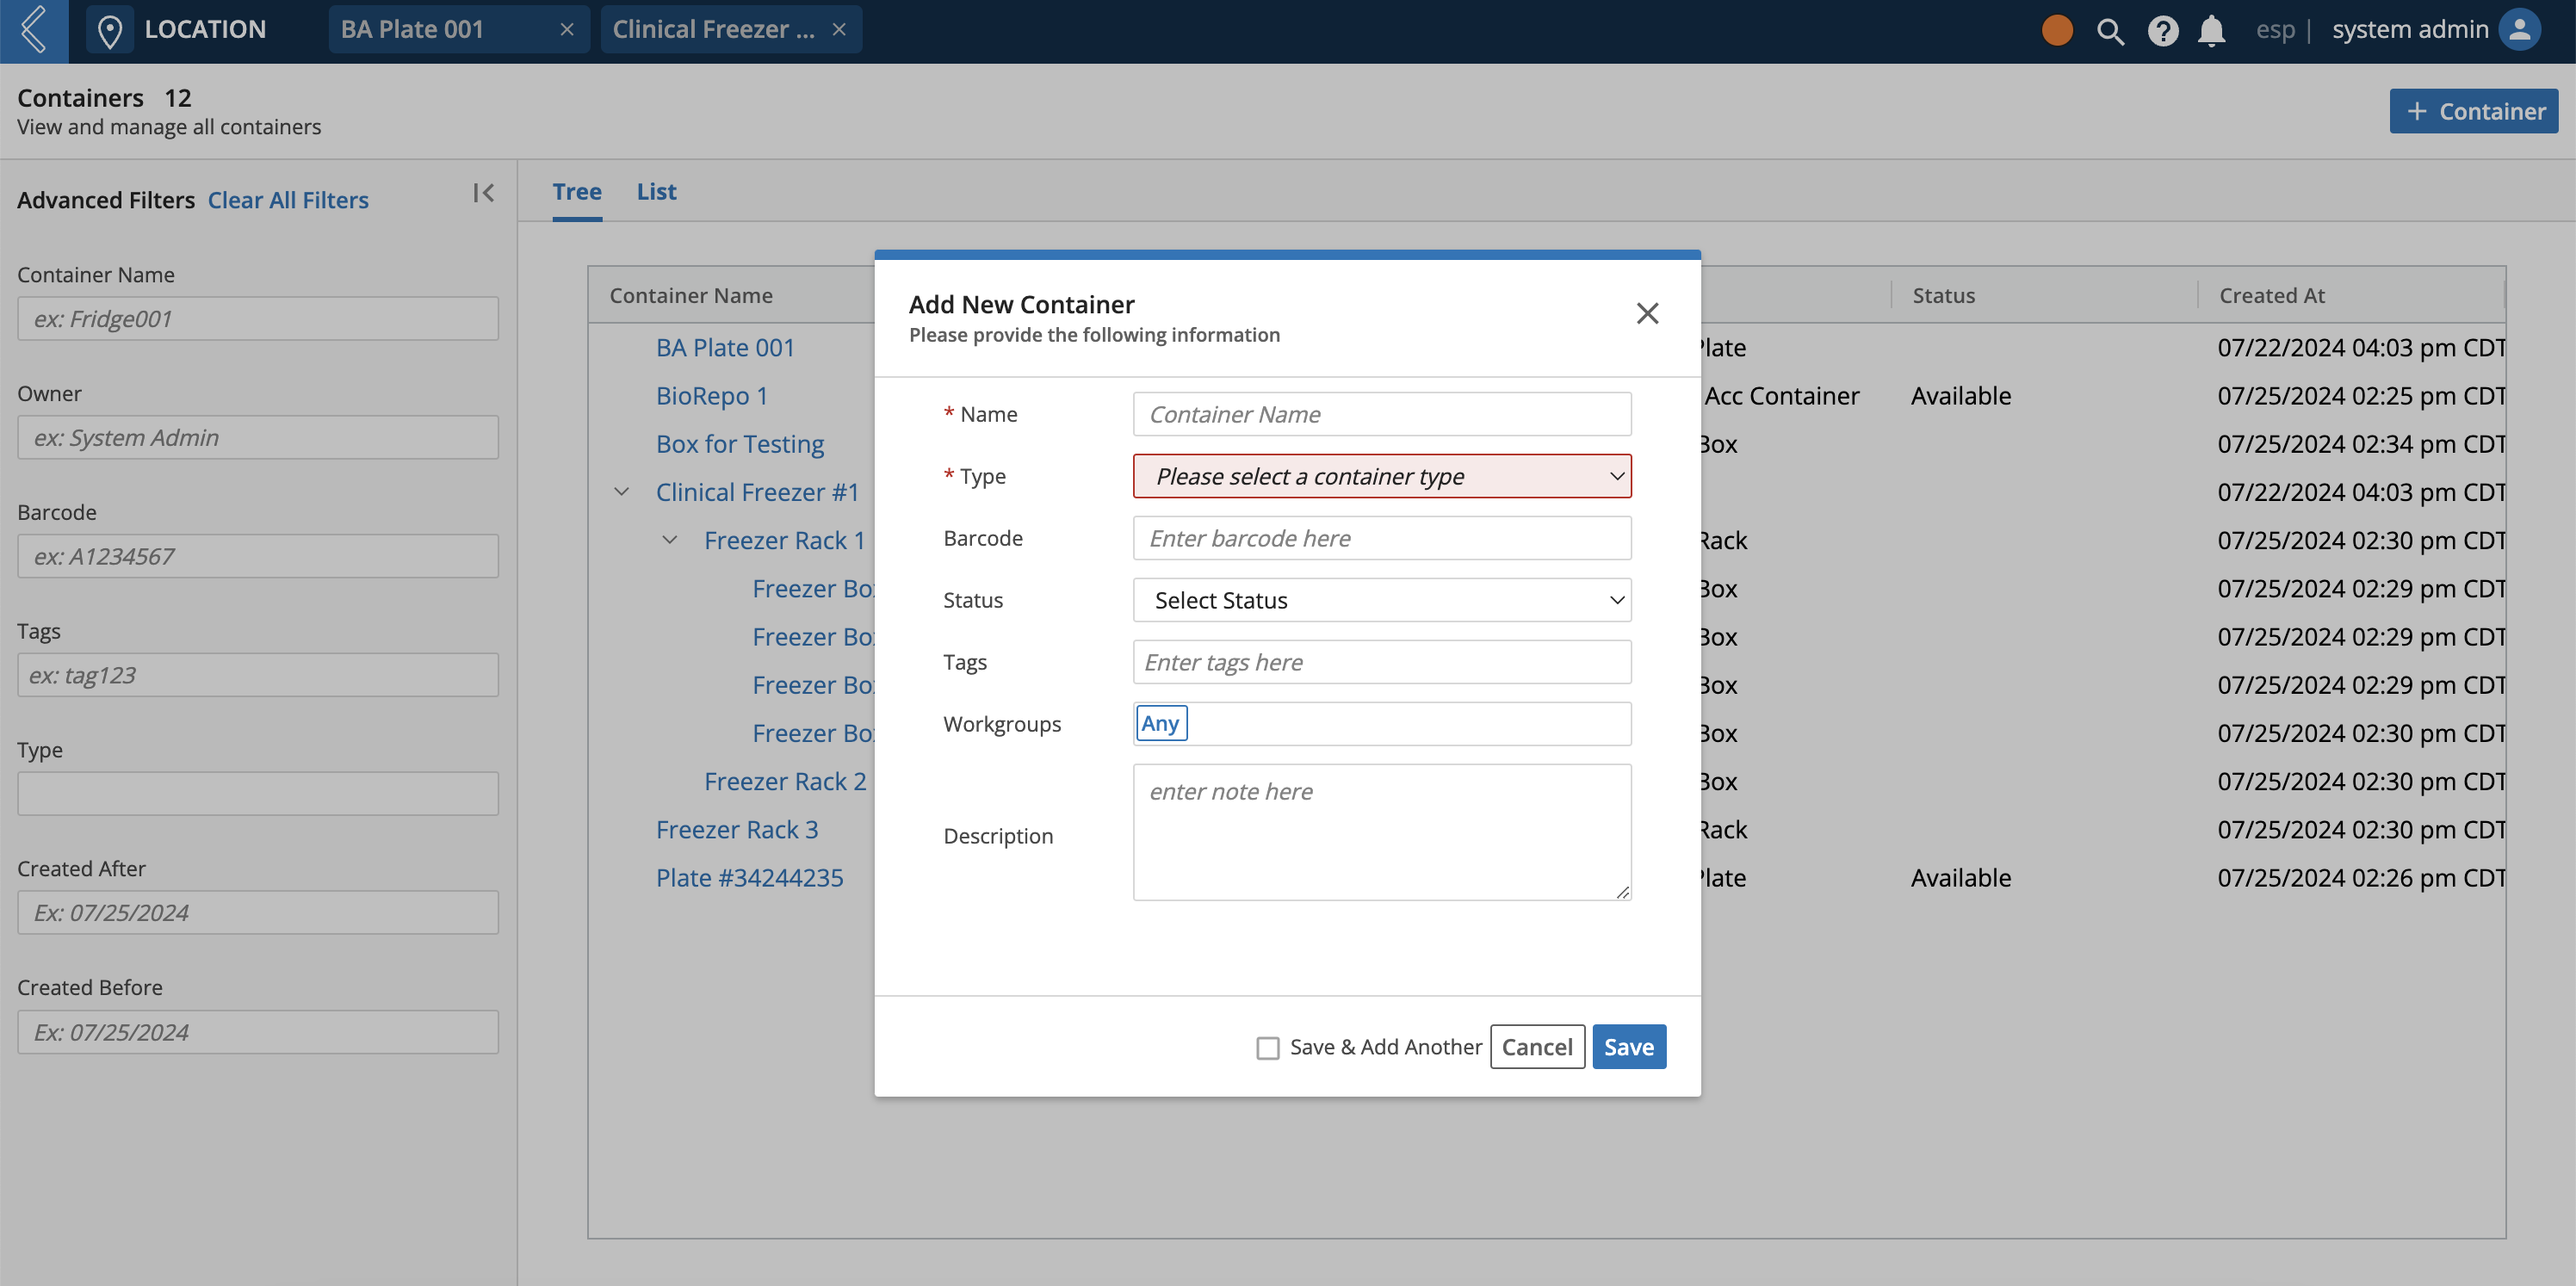This screenshot has height=1286, width=2576.
Task: Click the user avatar icon
Action: 2519,30
